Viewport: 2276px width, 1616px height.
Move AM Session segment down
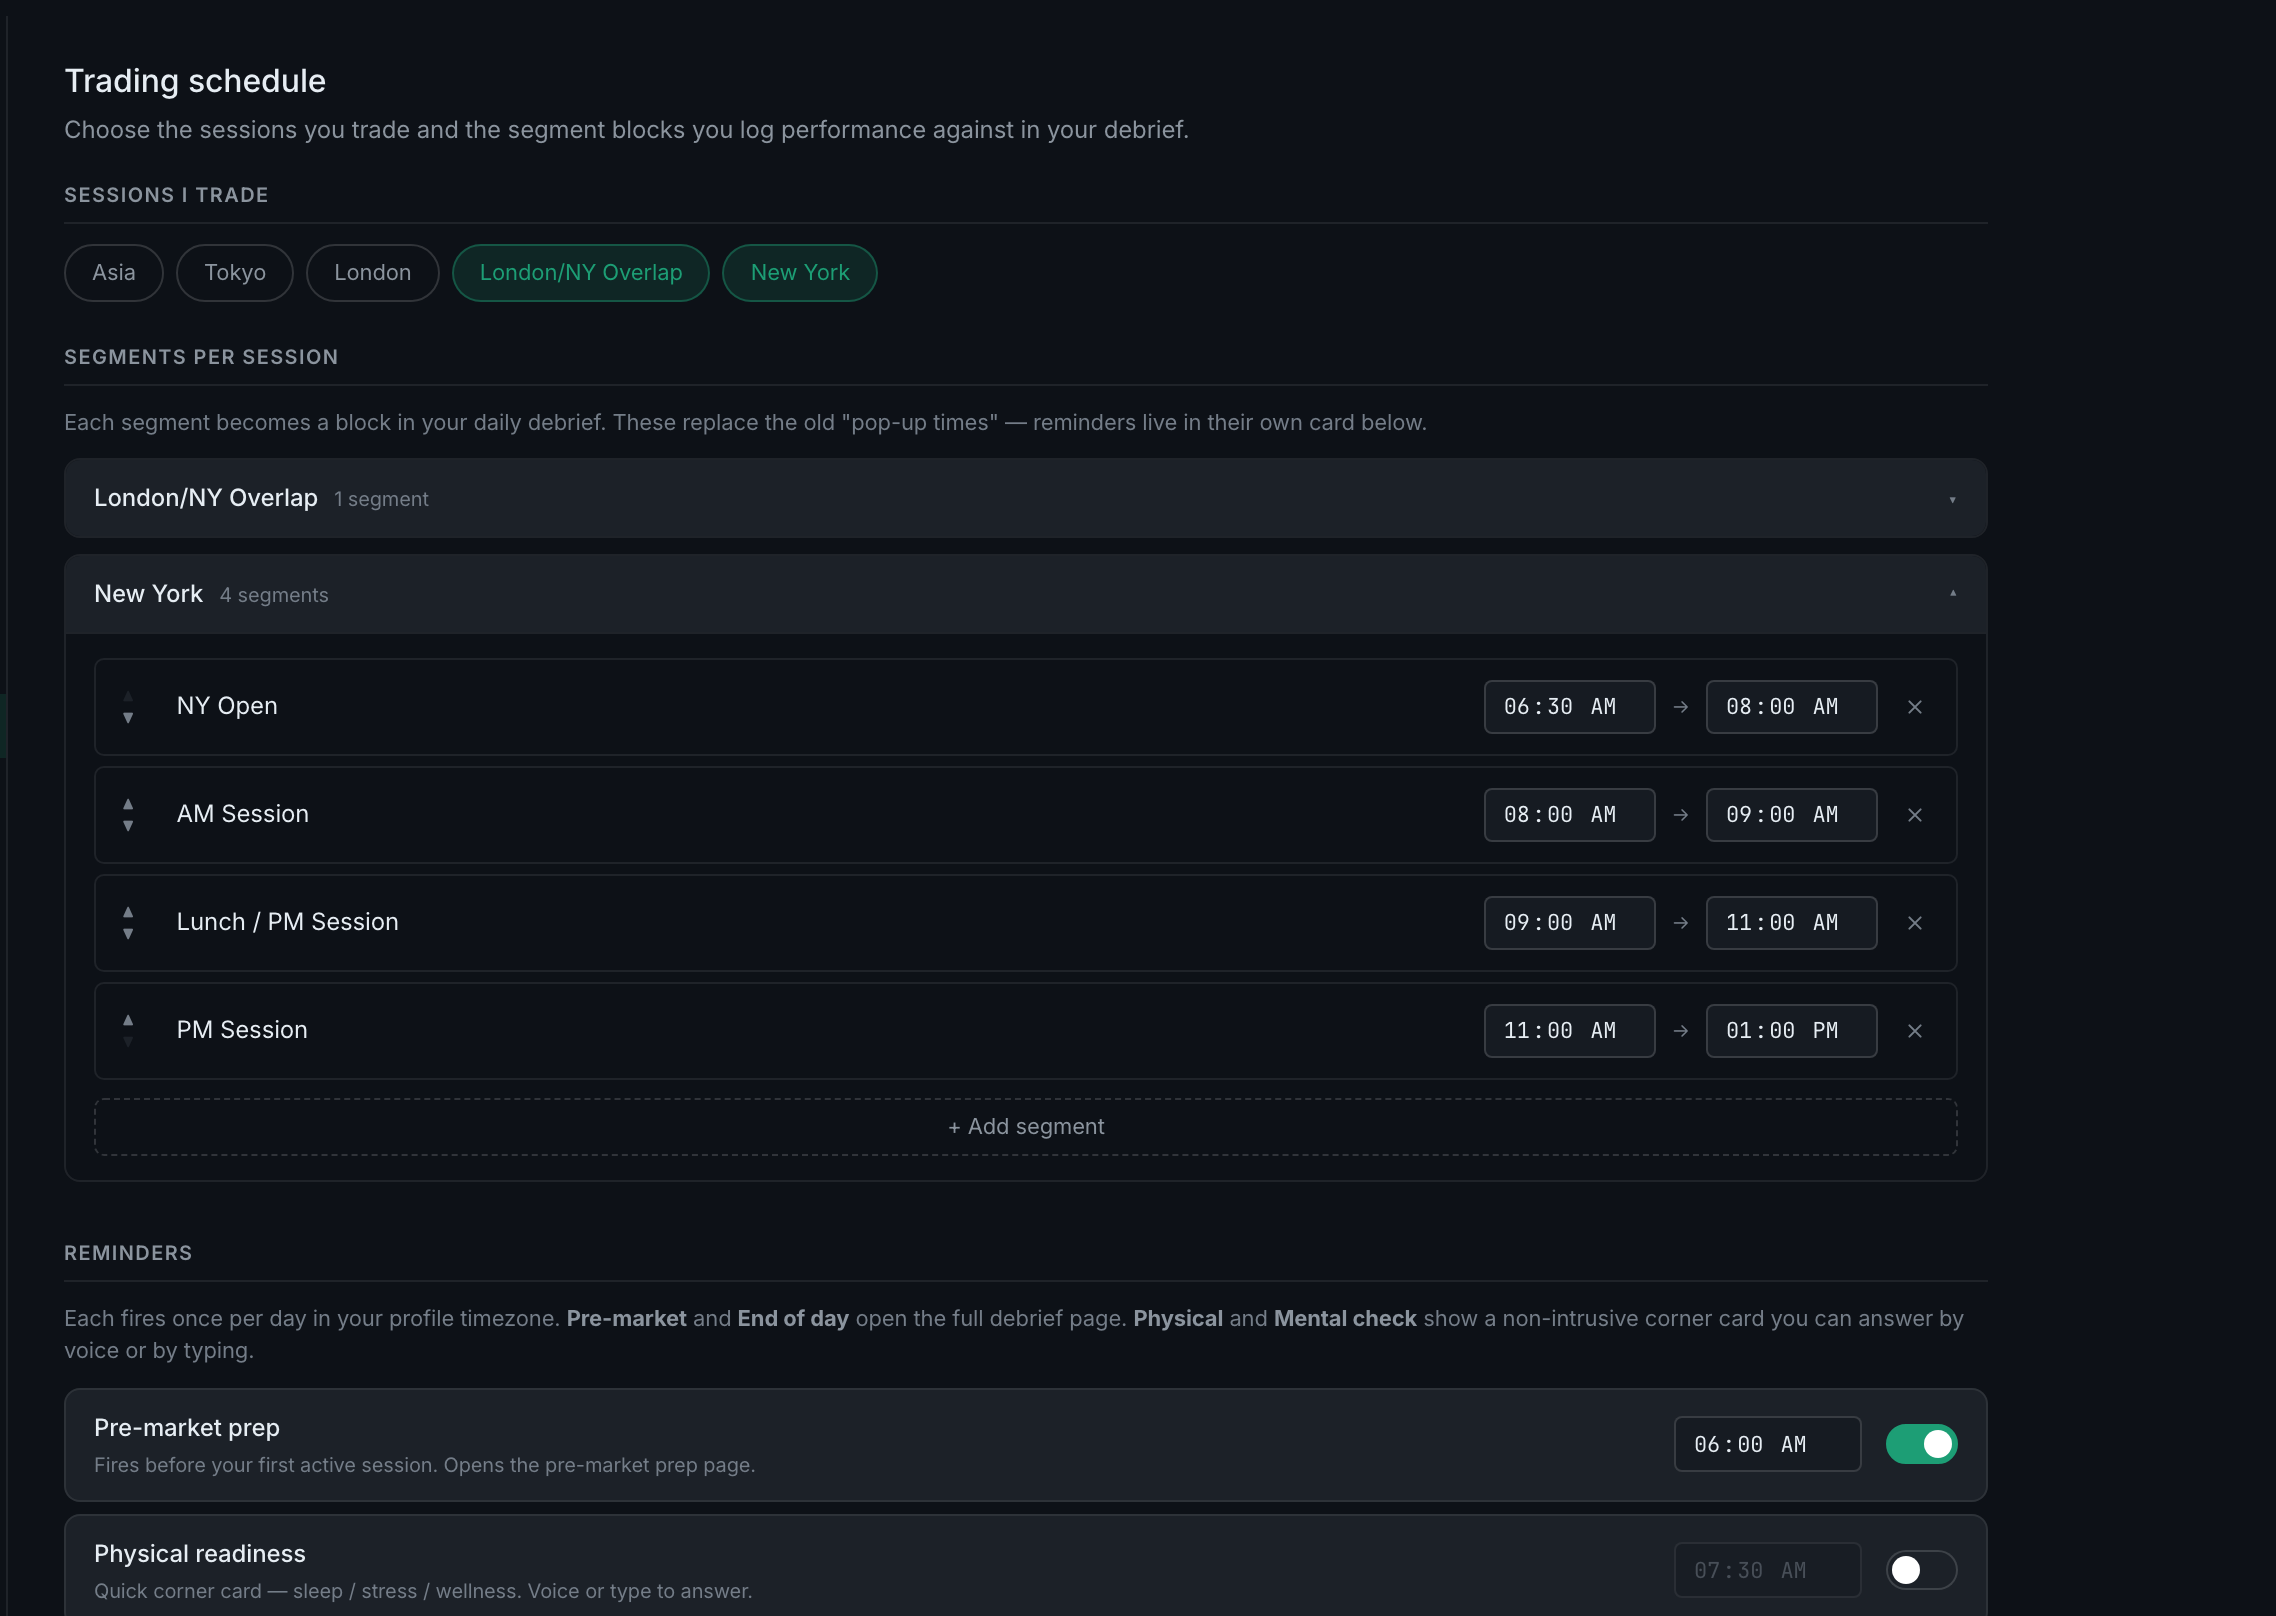(128, 826)
